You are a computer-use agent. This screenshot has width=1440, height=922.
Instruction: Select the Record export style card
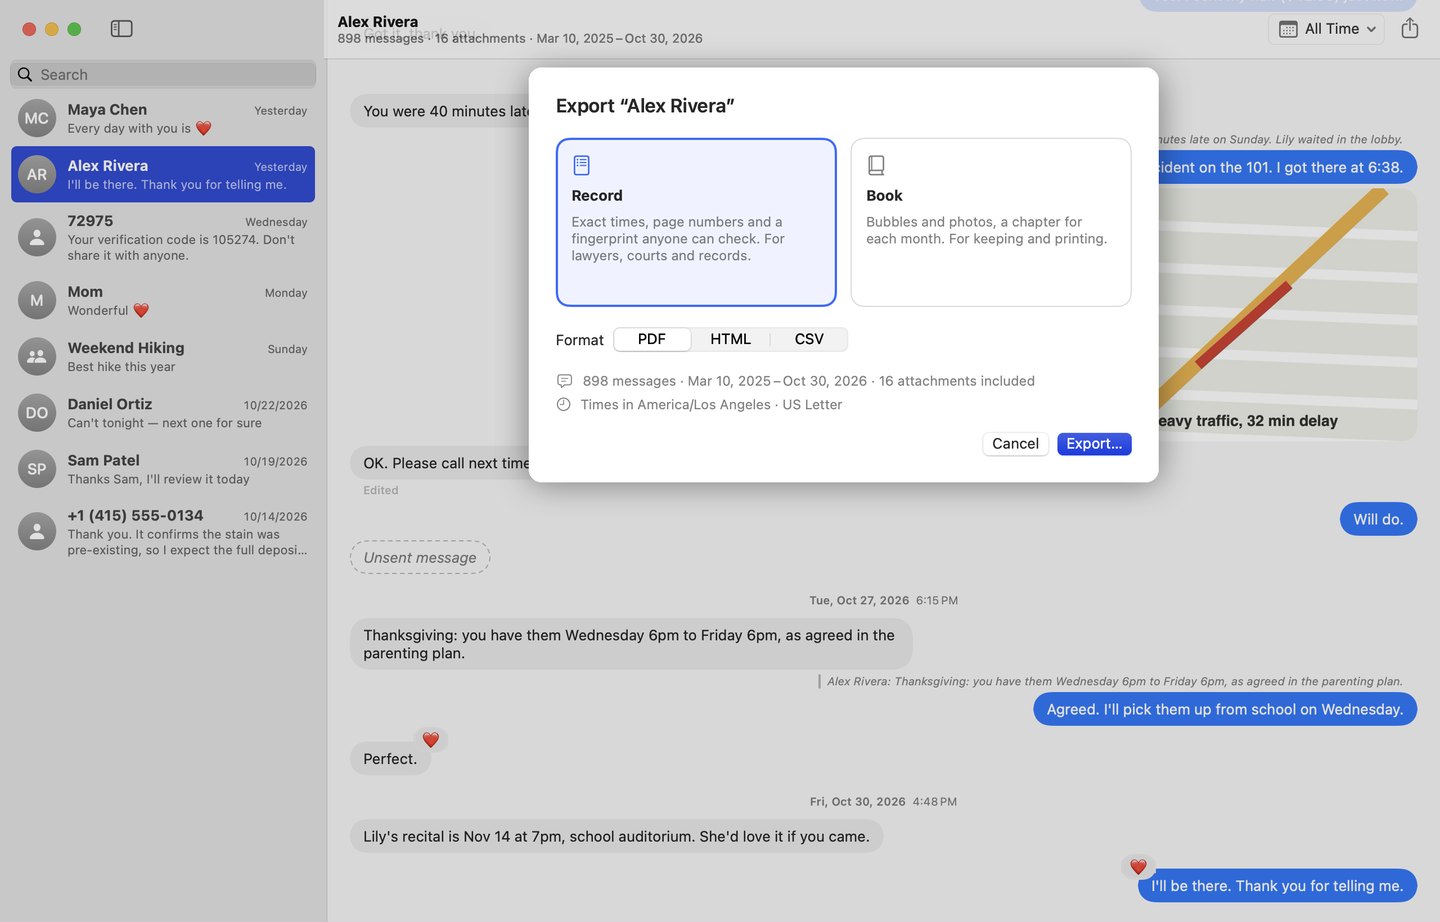coord(696,222)
